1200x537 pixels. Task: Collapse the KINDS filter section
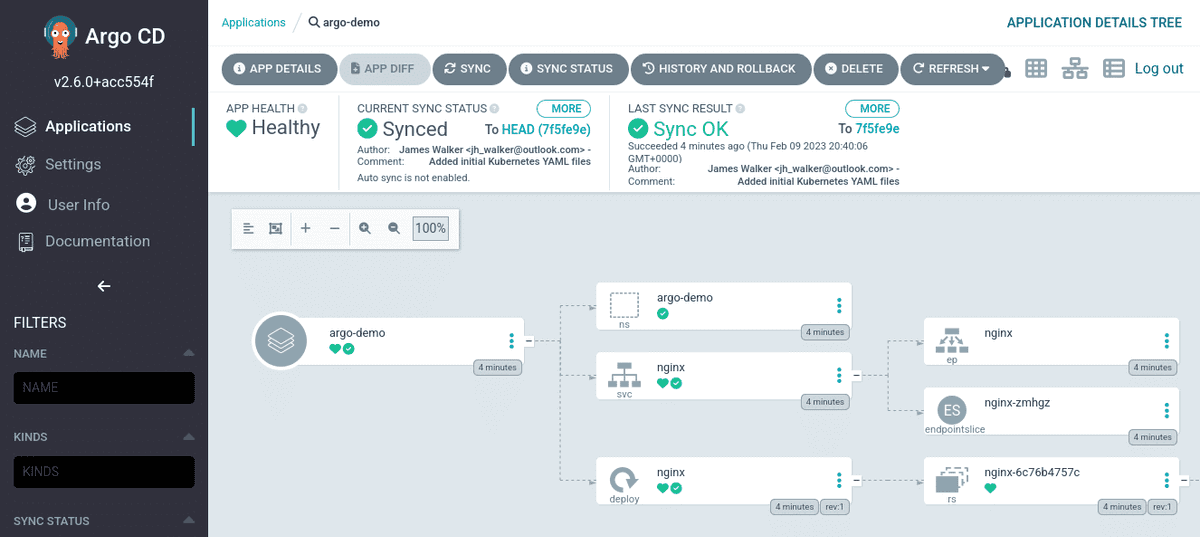tap(189, 437)
